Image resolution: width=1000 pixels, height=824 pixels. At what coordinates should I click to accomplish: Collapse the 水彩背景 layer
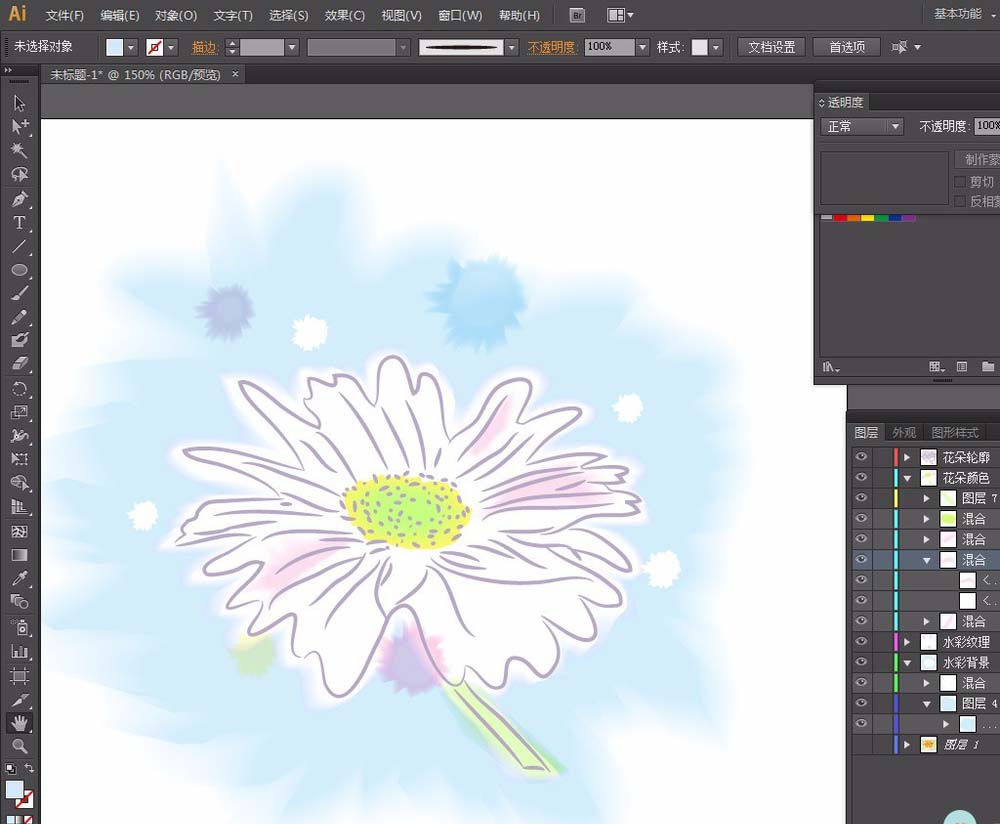pos(907,663)
